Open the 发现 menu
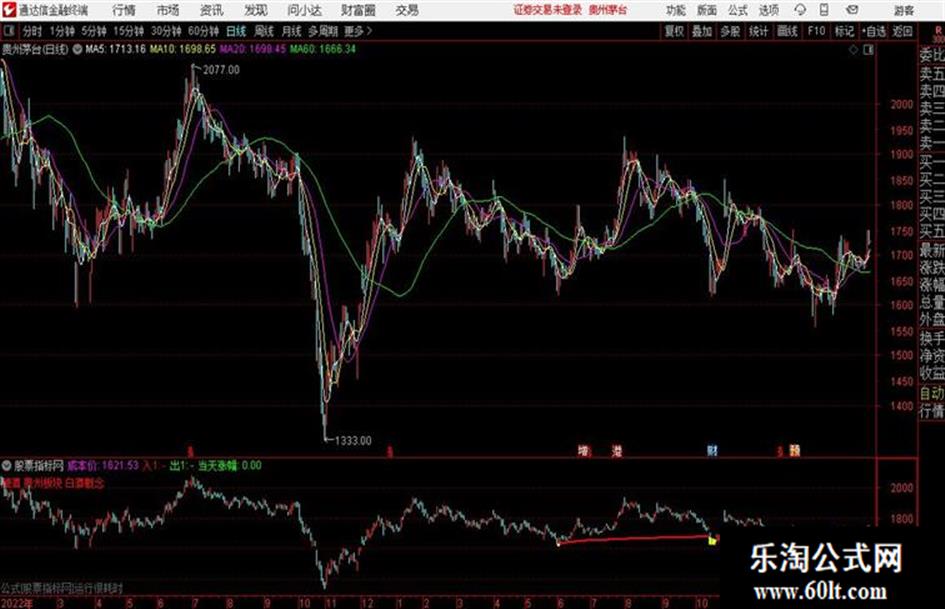The image size is (945, 609). click(x=256, y=10)
